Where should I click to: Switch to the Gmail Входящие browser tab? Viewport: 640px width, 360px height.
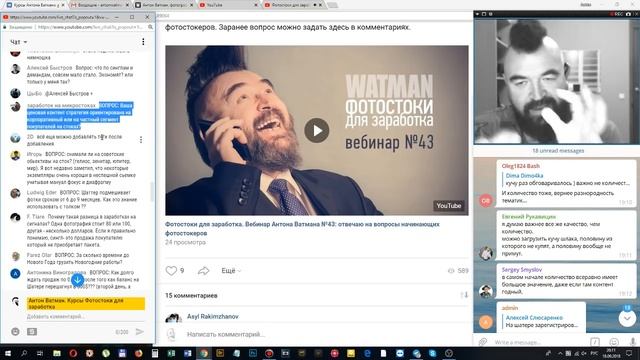(99, 5)
